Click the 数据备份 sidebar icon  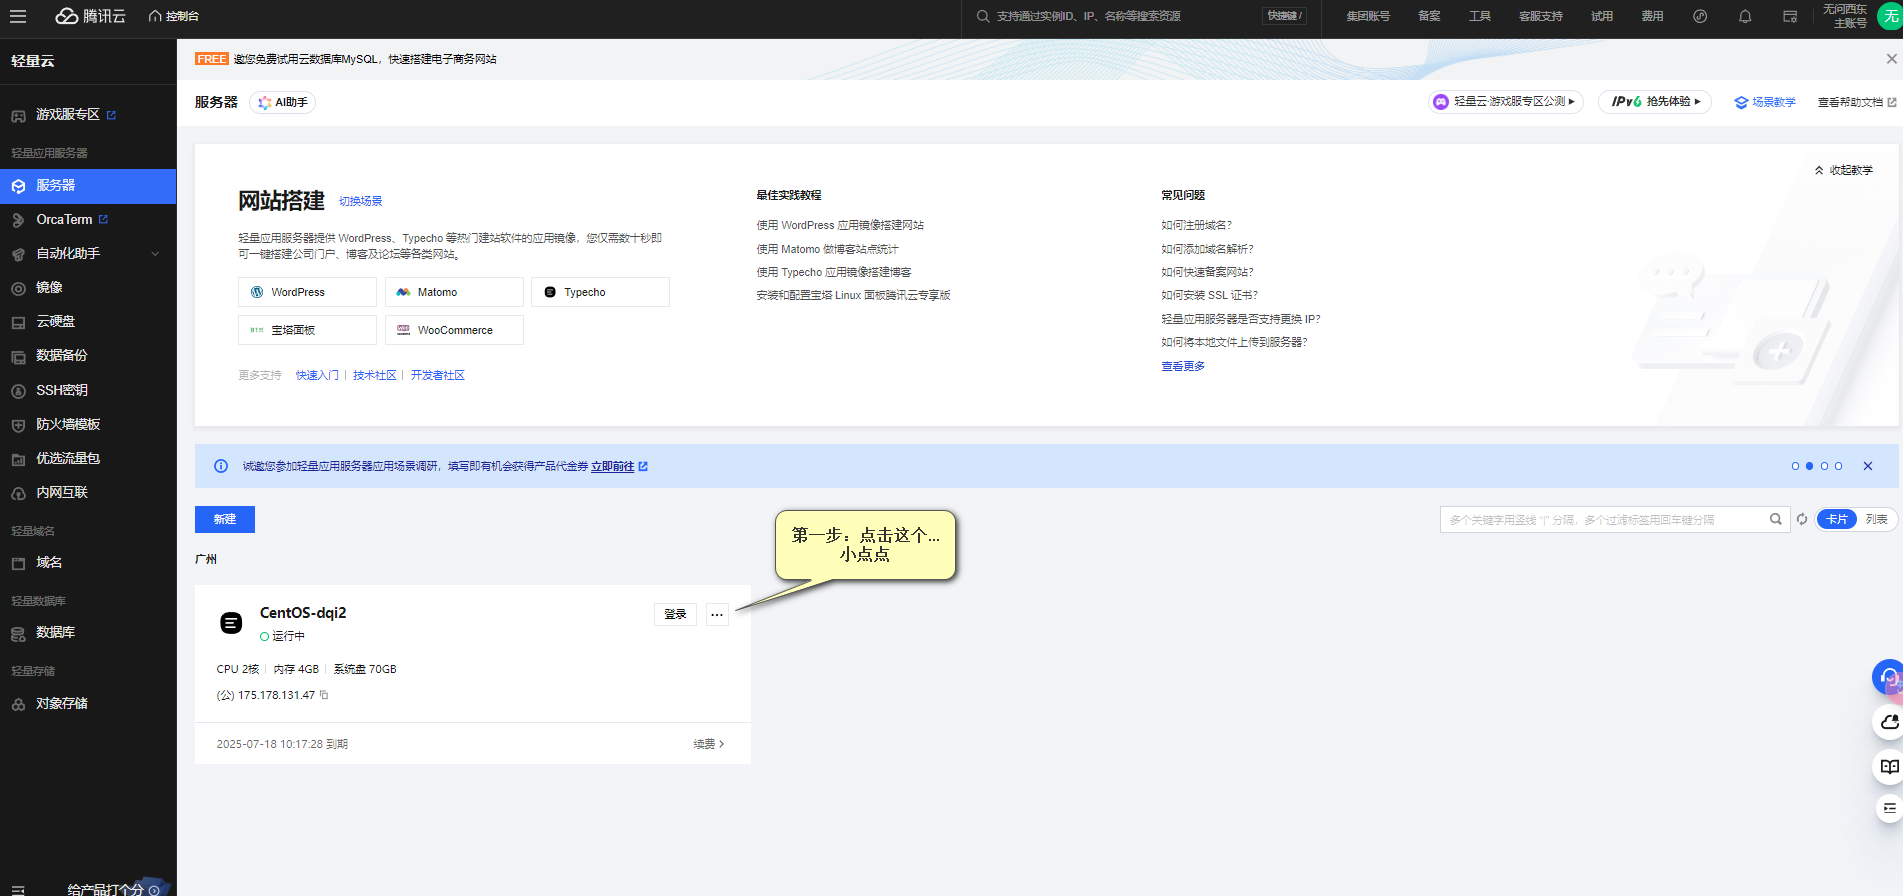18,357
